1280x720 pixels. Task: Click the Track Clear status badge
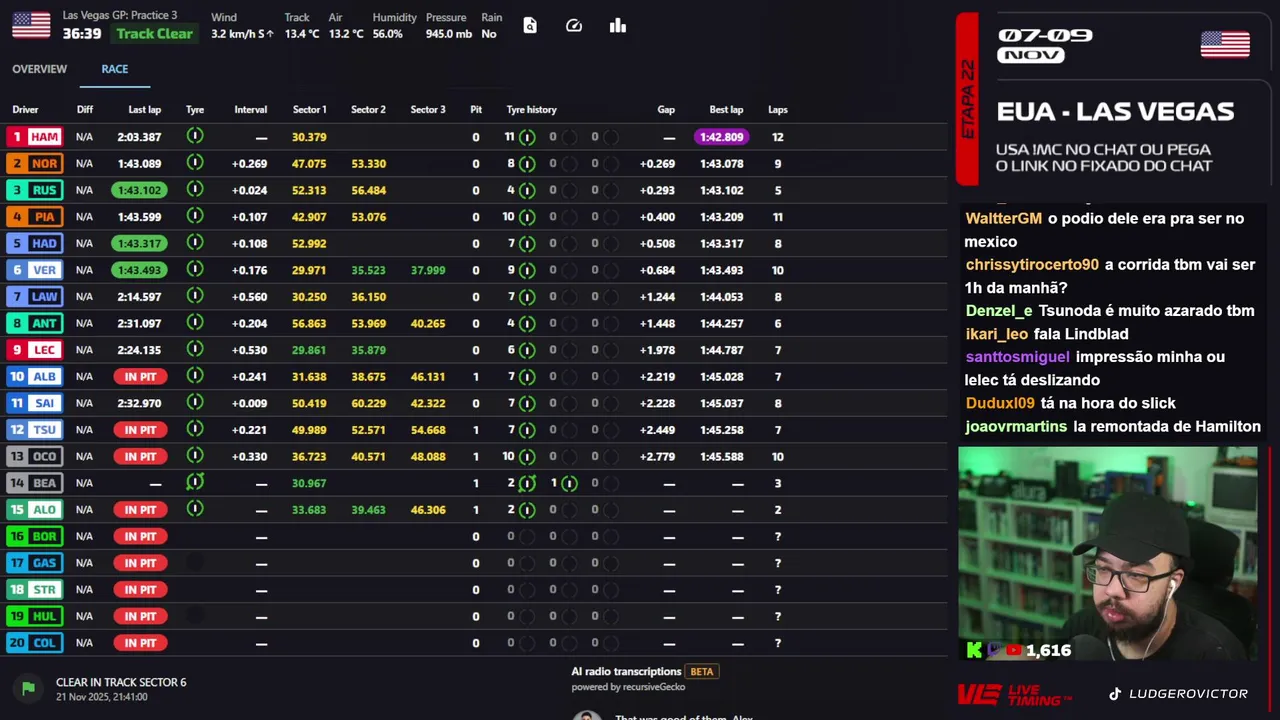[x=154, y=33]
